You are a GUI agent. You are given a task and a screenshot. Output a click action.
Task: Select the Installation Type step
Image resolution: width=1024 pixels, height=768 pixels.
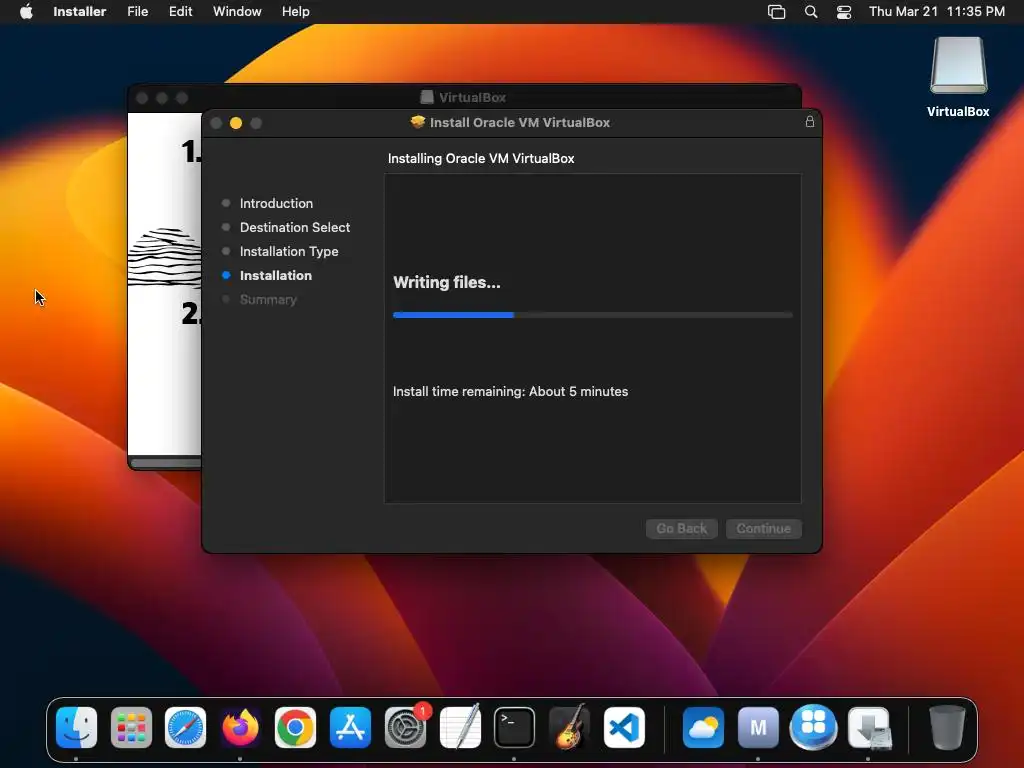289,251
